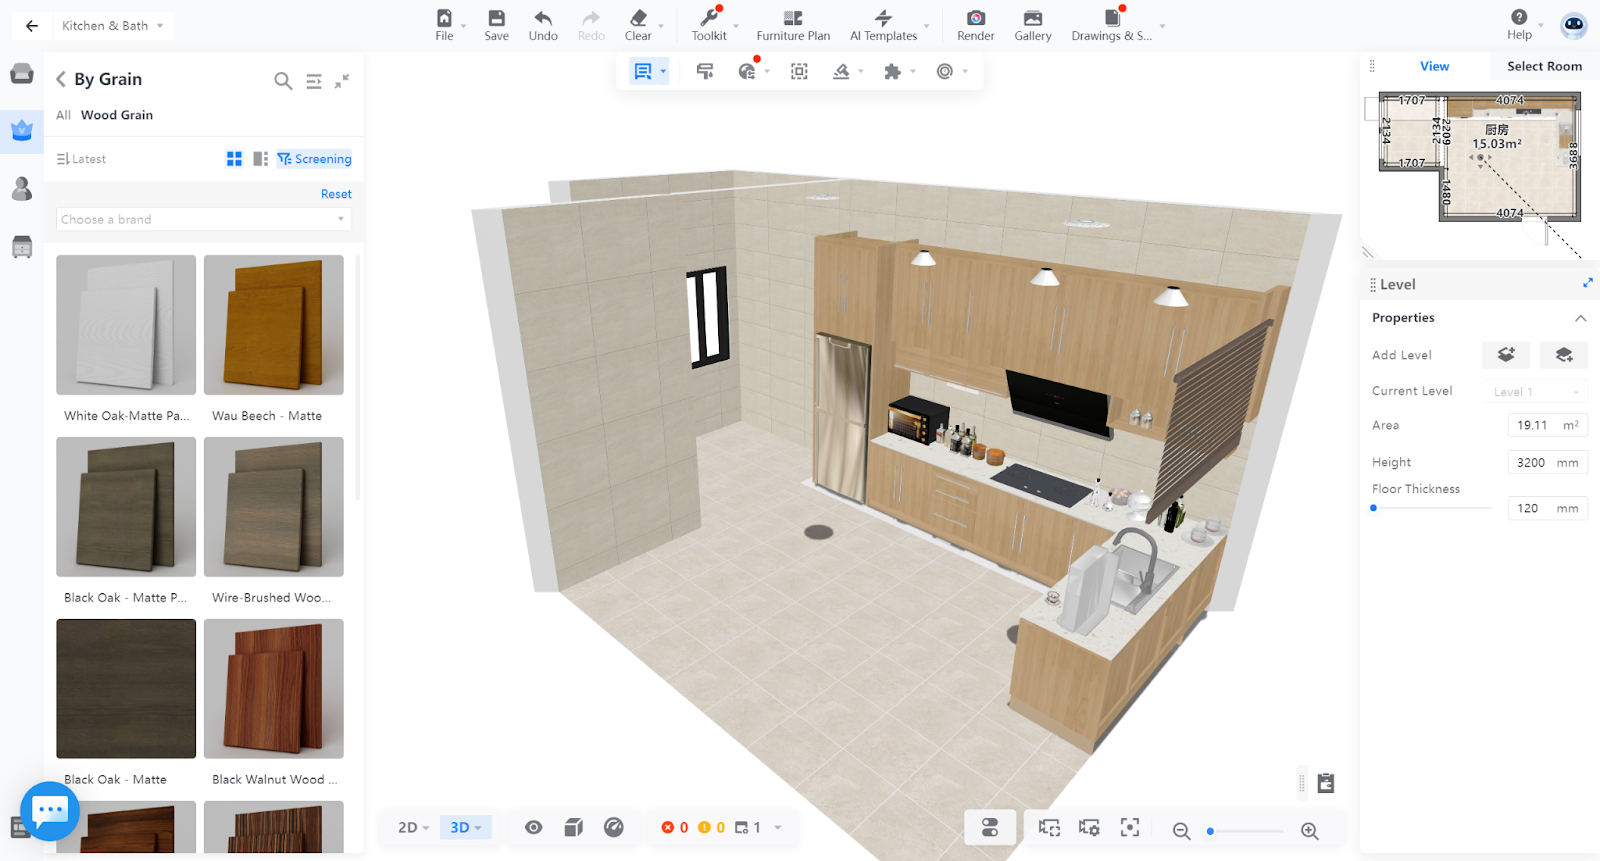The image size is (1600, 861).
Task: Open Furniture Plan tool
Action: tap(793, 19)
